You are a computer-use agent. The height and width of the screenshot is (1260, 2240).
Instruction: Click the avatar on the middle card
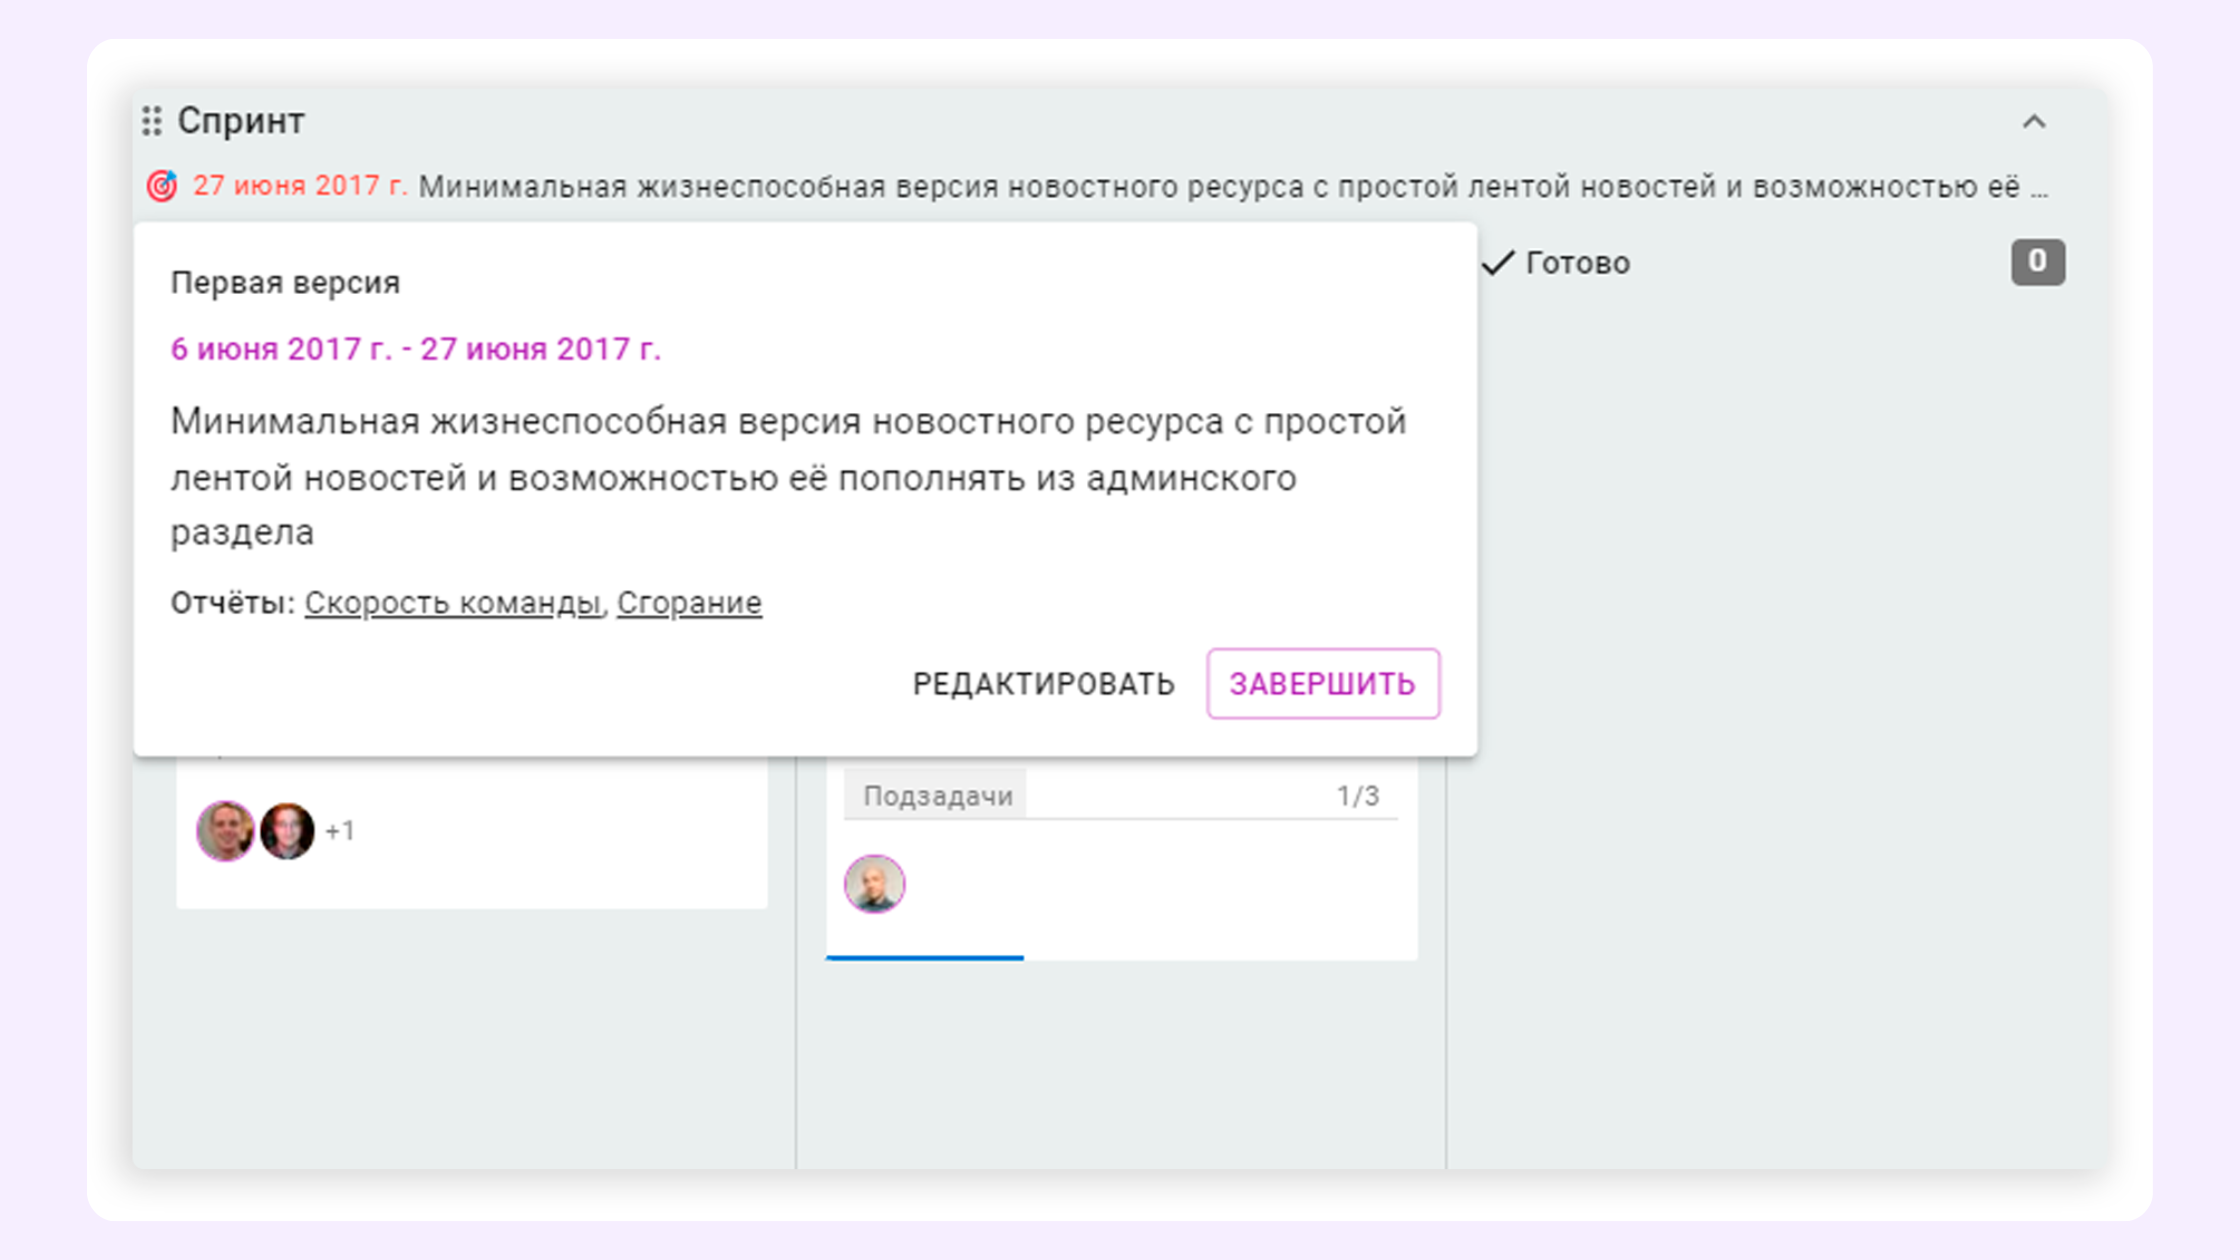click(874, 884)
